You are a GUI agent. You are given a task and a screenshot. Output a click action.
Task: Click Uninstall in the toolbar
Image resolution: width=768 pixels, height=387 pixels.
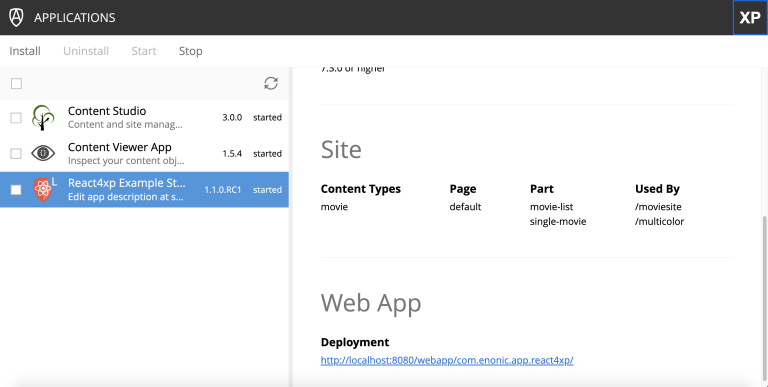[86, 51]
